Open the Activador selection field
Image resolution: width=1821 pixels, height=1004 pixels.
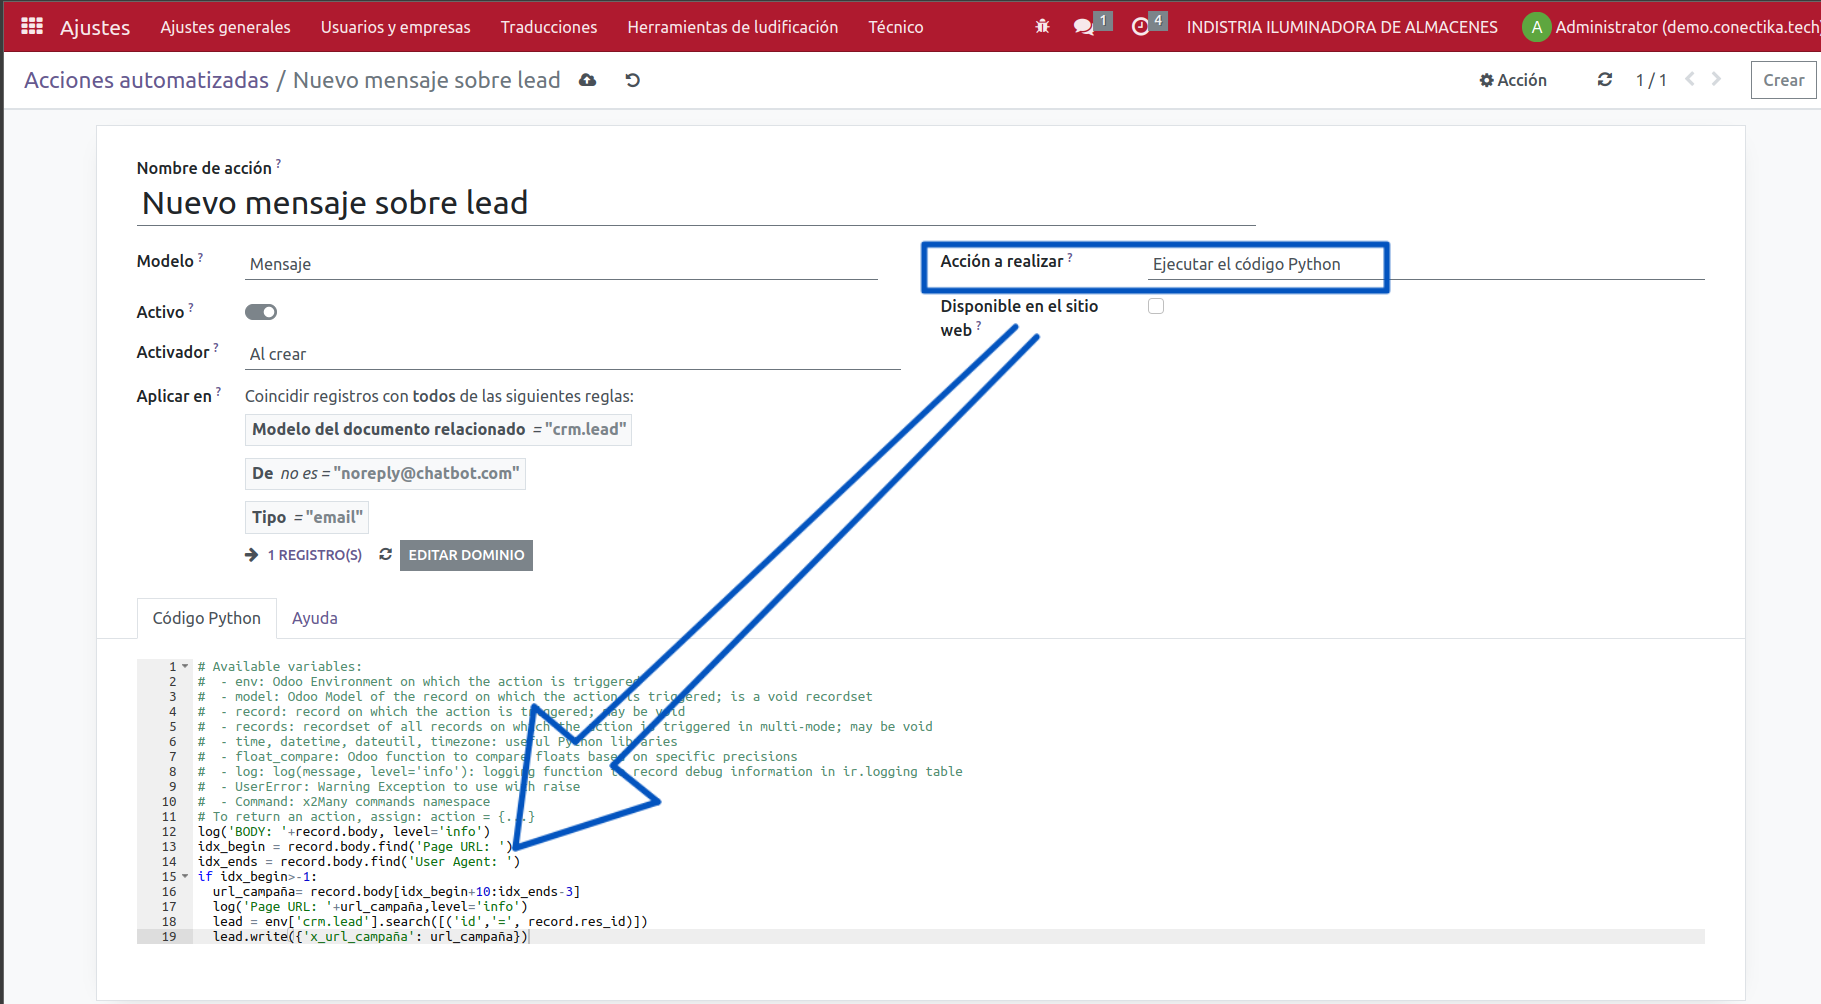tap(572, 354)
